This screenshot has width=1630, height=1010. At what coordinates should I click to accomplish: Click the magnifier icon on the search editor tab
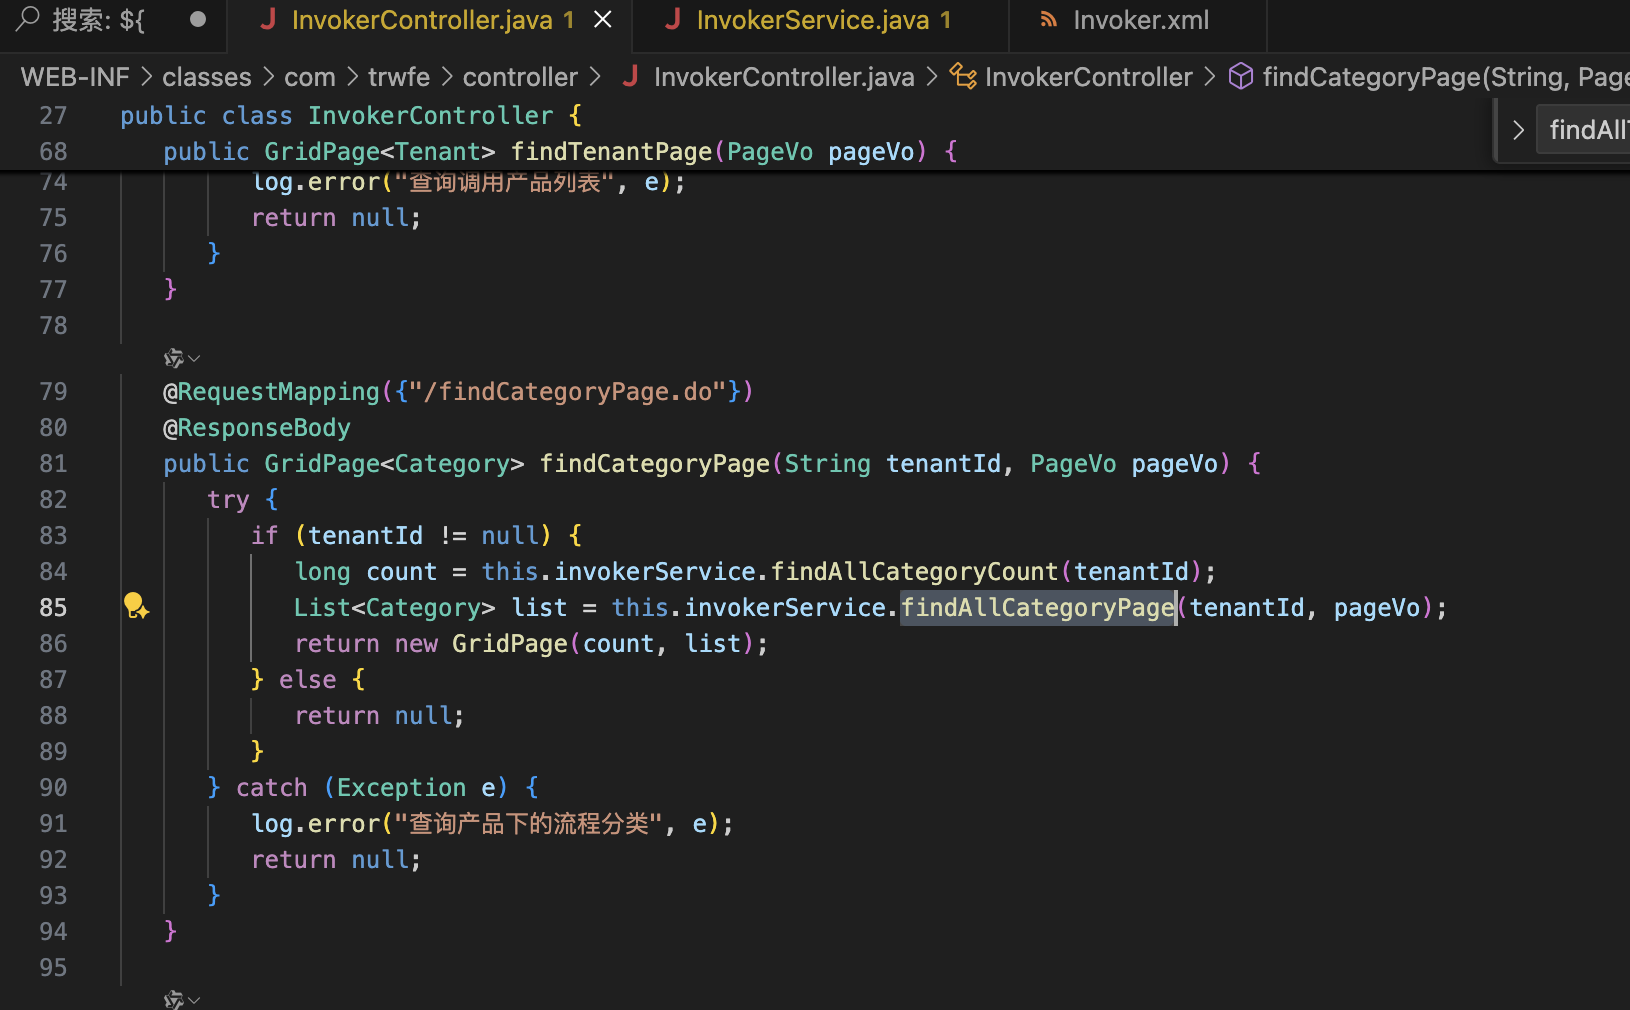click(28, 19)
